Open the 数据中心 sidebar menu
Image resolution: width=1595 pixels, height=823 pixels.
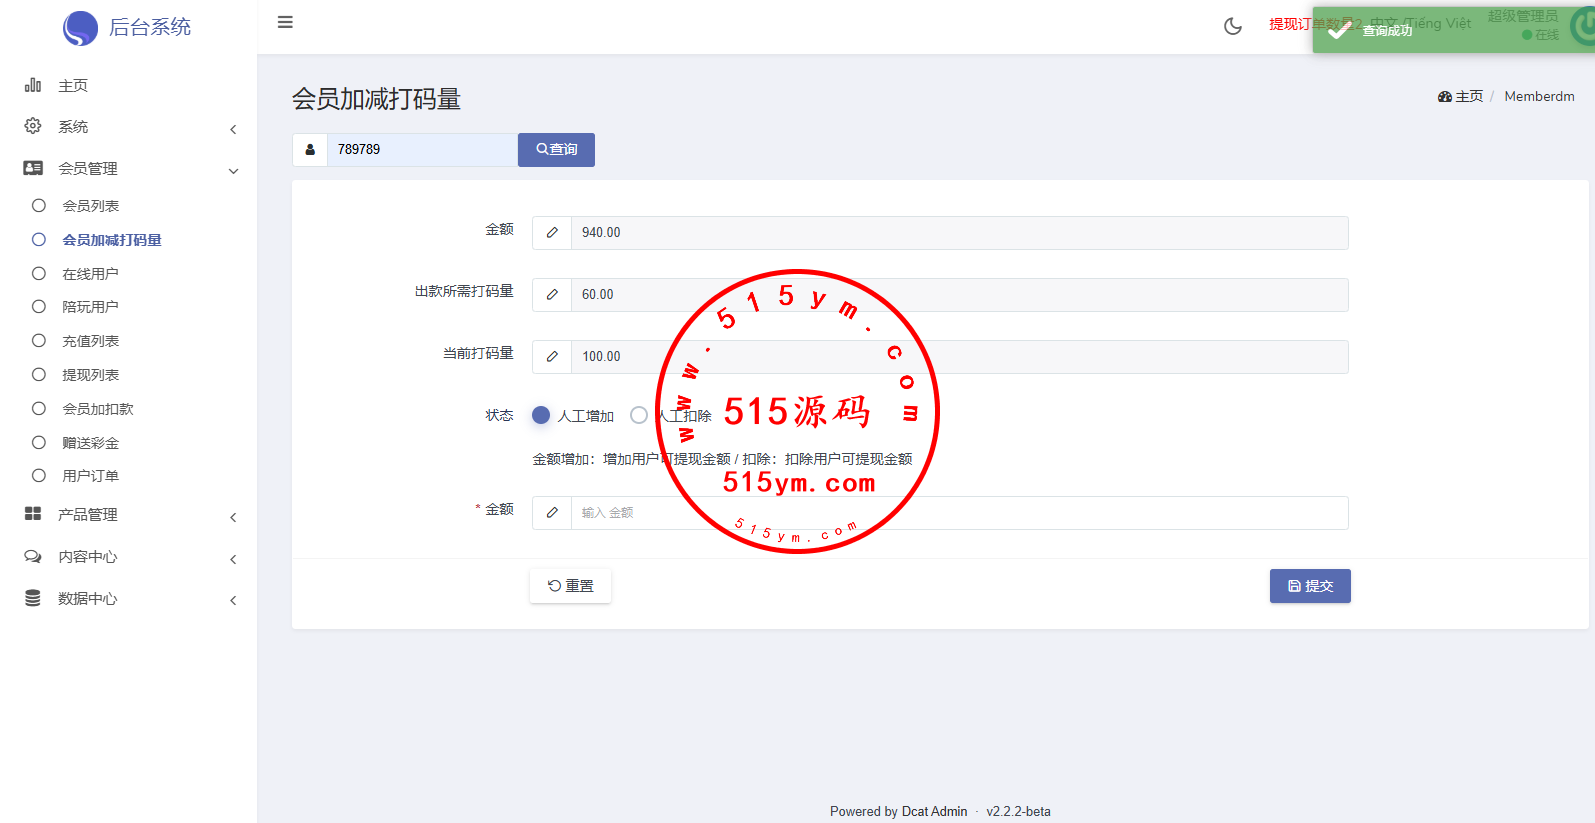coord(88,599)
